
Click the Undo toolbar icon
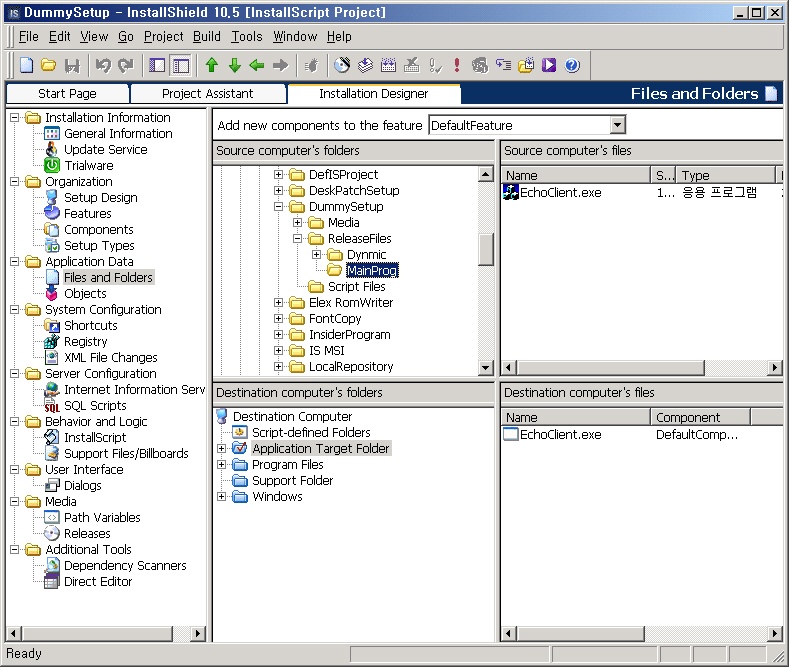103,65
